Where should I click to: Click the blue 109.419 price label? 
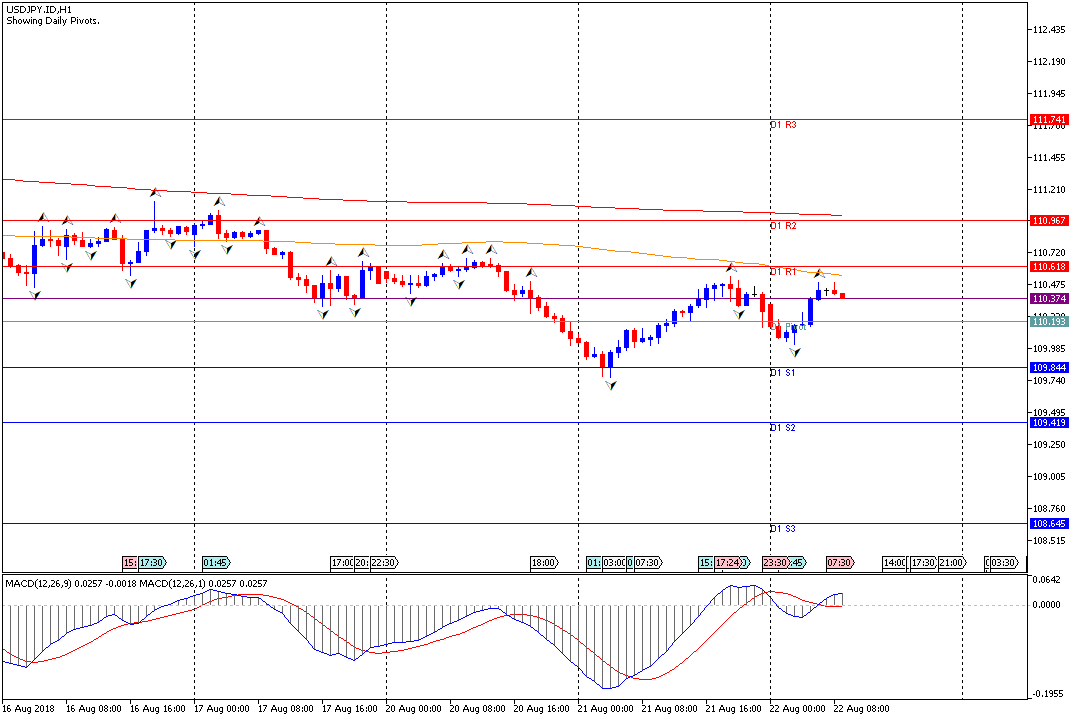coord(1049,423)
